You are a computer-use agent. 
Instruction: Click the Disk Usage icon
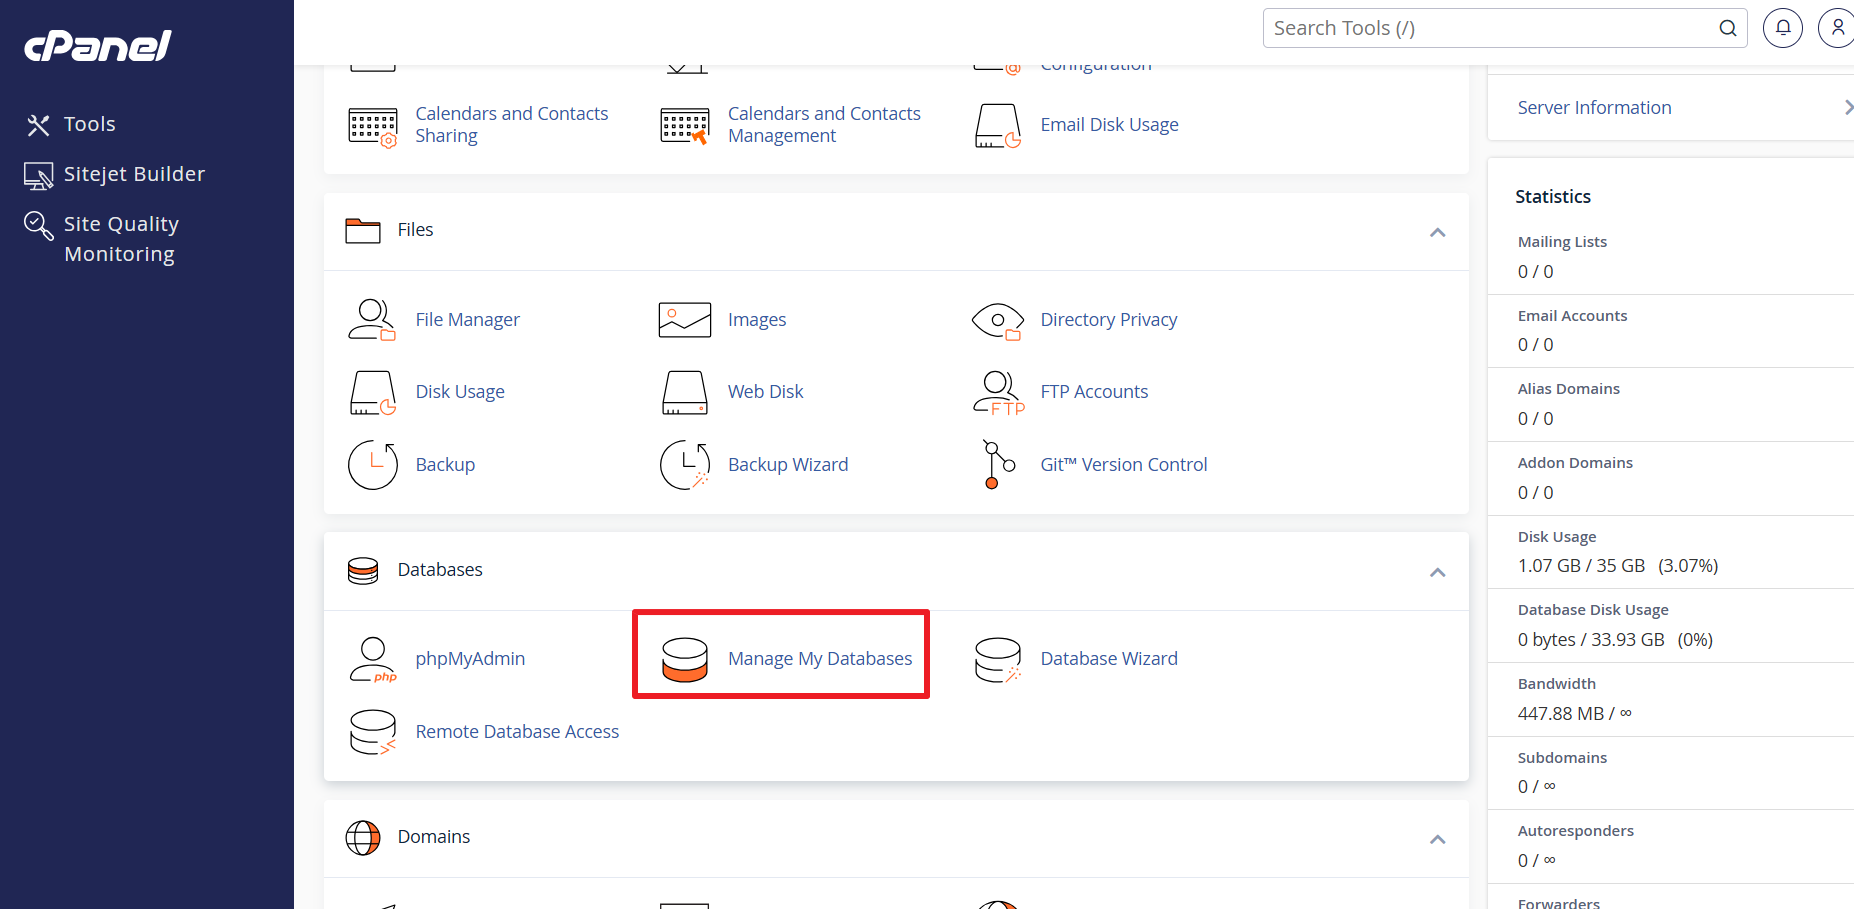(x=373, y=393)
